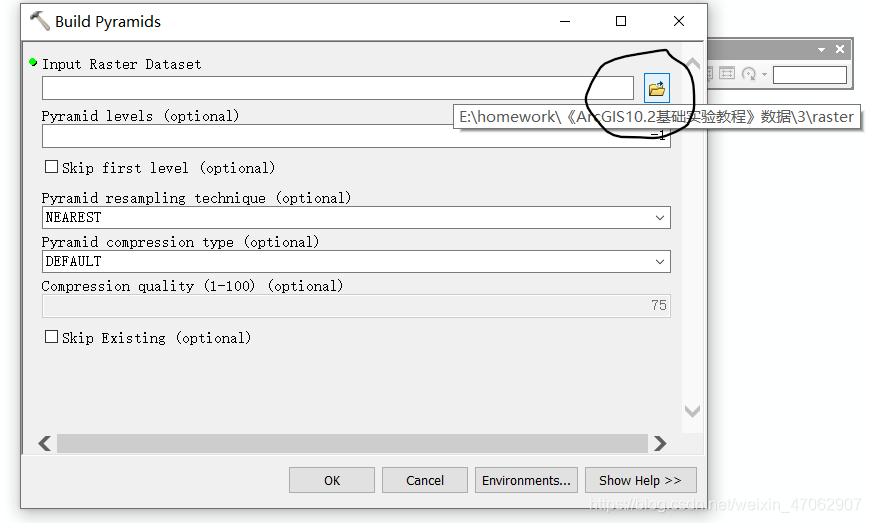Viewport: 871px width, 523px height.
Task: Click the 'Pyramid resampling technique (optional)' label
Action: click(197, 198)
